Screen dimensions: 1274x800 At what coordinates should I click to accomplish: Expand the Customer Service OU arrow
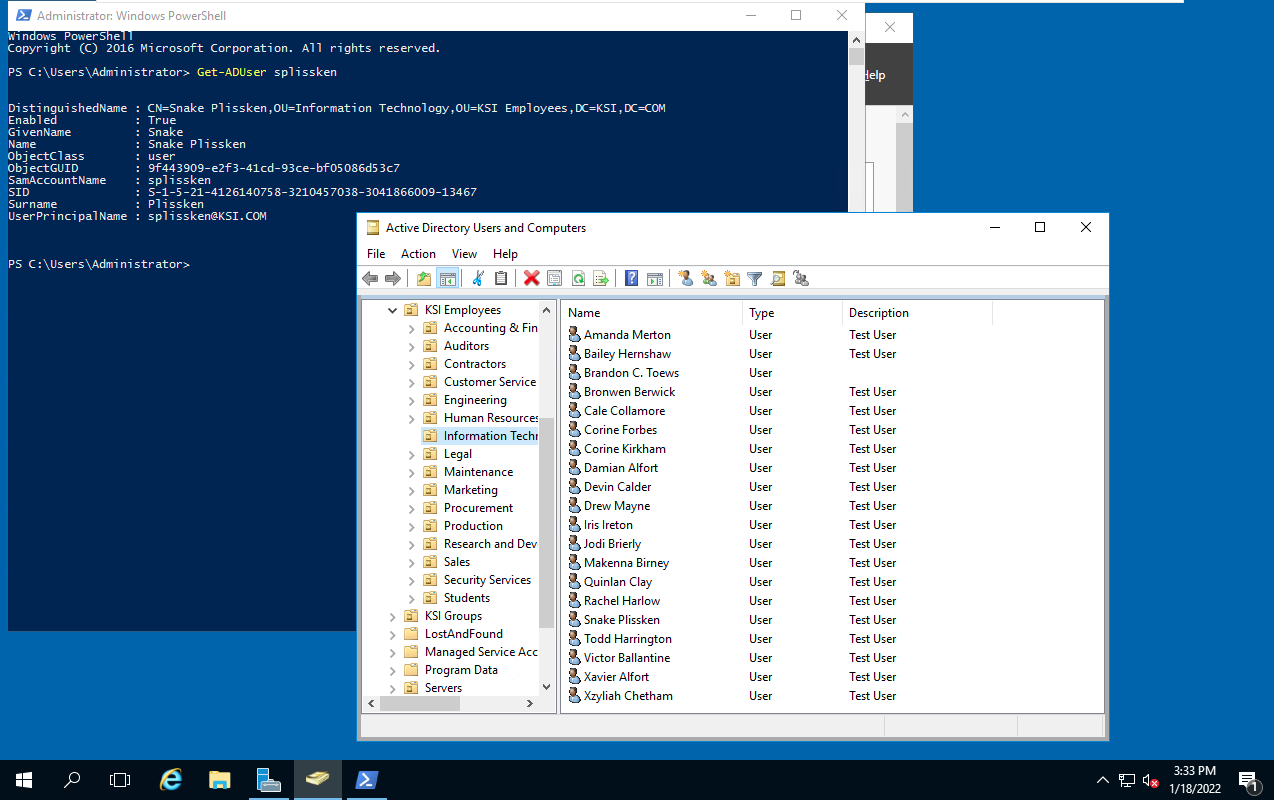(412, 382)
